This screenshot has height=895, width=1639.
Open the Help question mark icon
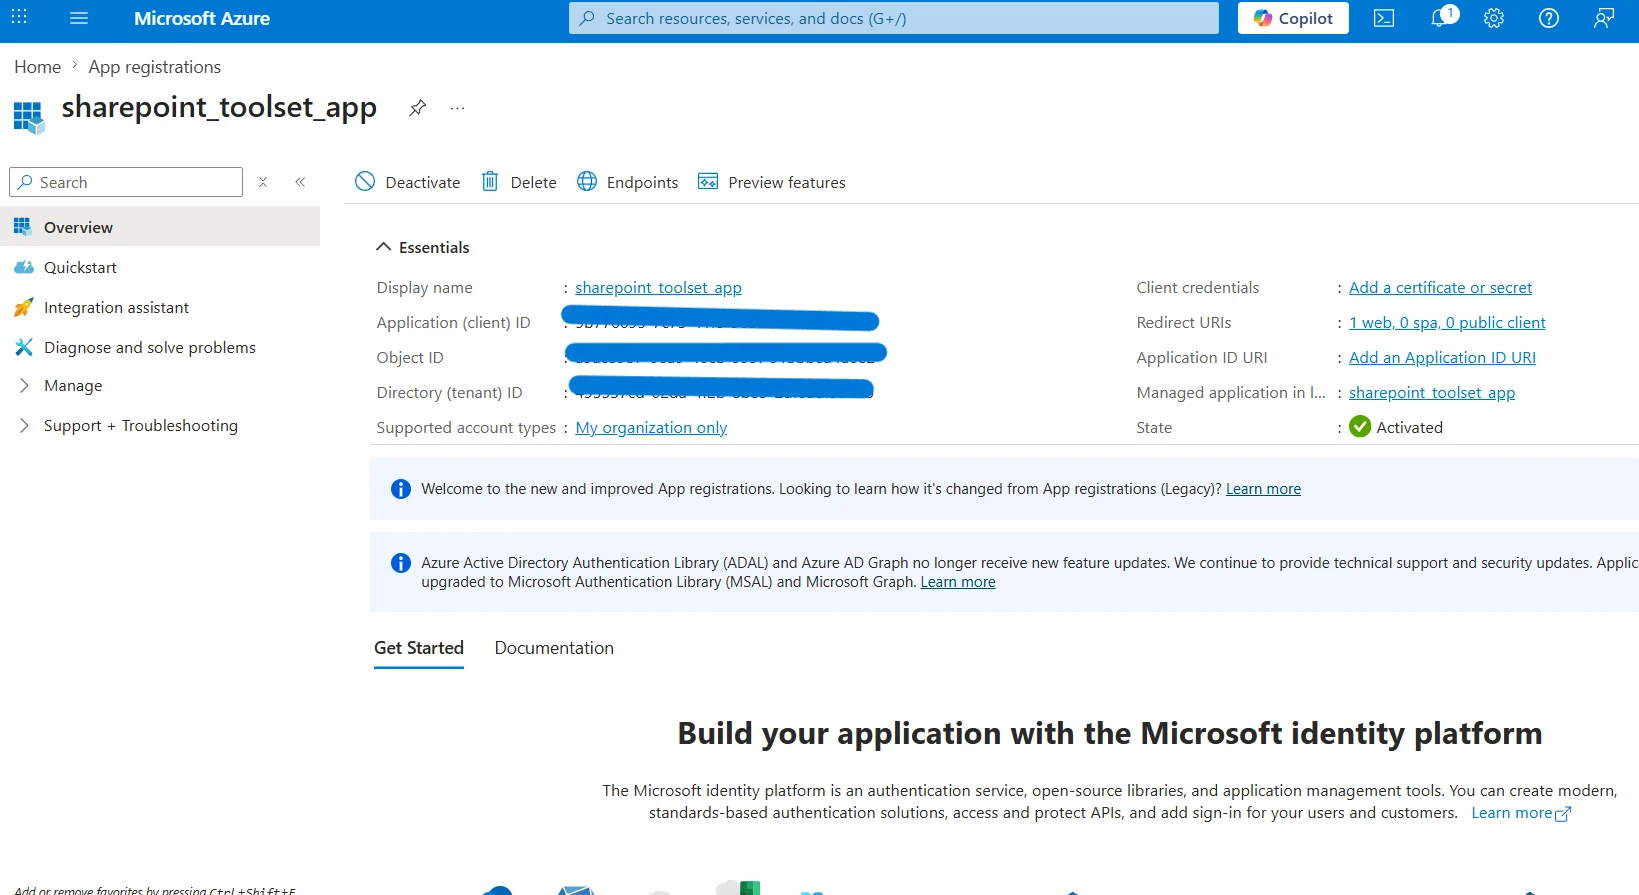(x=1549, y=18)
